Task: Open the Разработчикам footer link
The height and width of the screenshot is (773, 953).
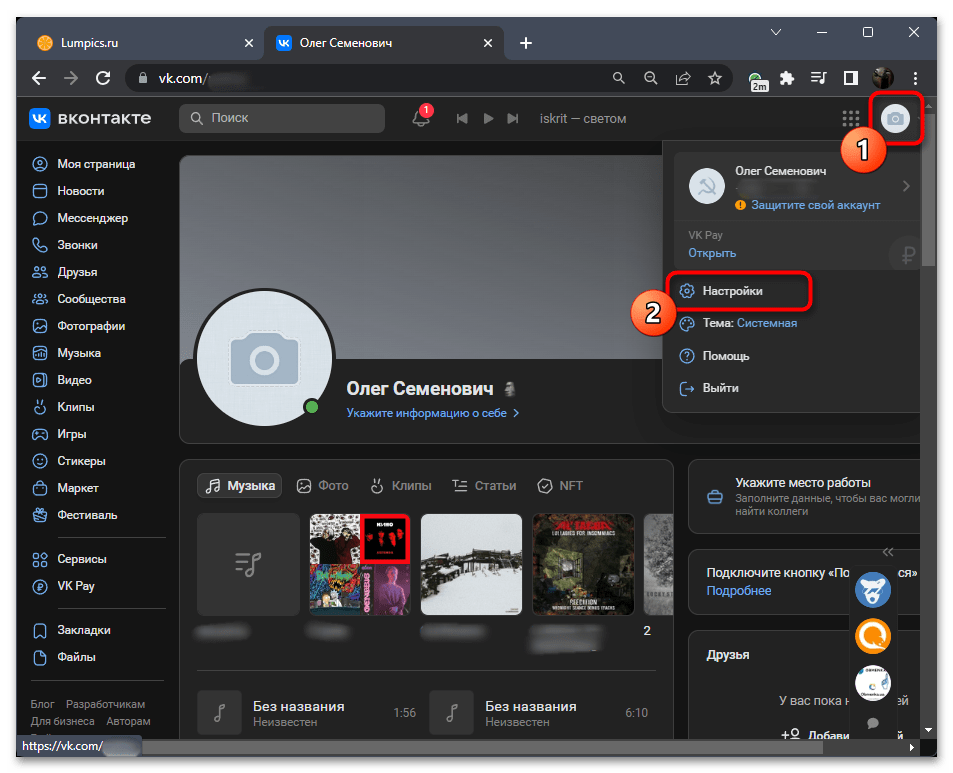Action: pos(105,704)
